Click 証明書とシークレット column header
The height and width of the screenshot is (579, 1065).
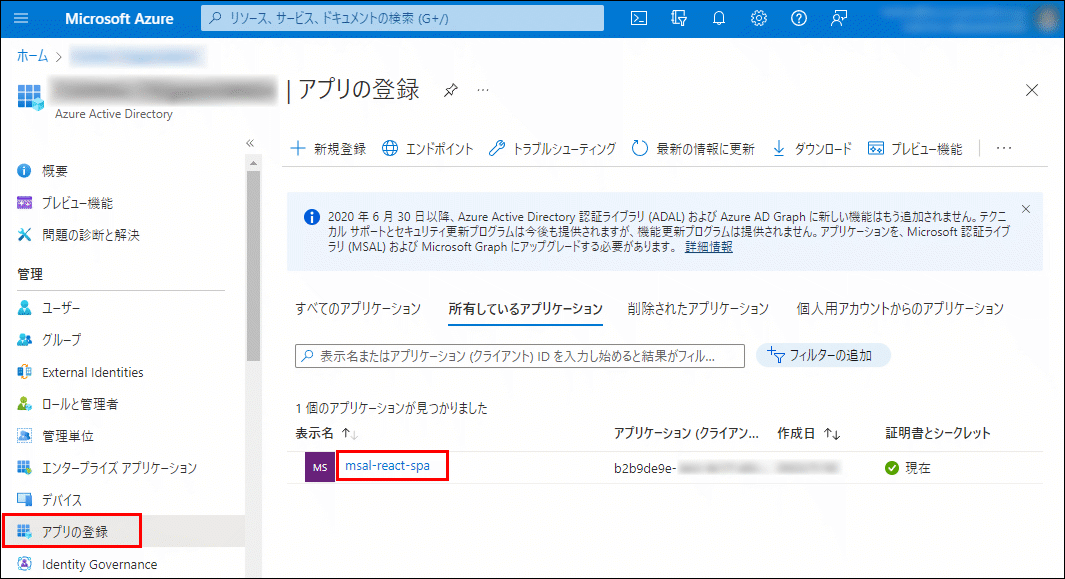(x=938, y=433)
